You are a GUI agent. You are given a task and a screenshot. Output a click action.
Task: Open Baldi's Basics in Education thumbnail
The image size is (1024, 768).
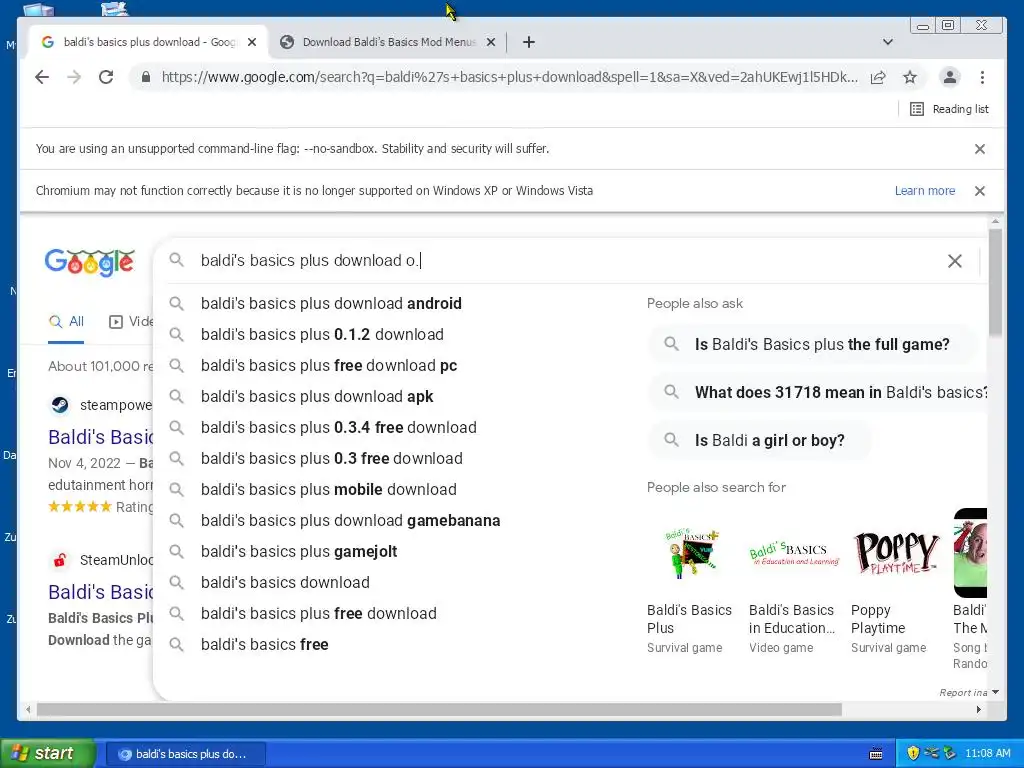[792, 552]
